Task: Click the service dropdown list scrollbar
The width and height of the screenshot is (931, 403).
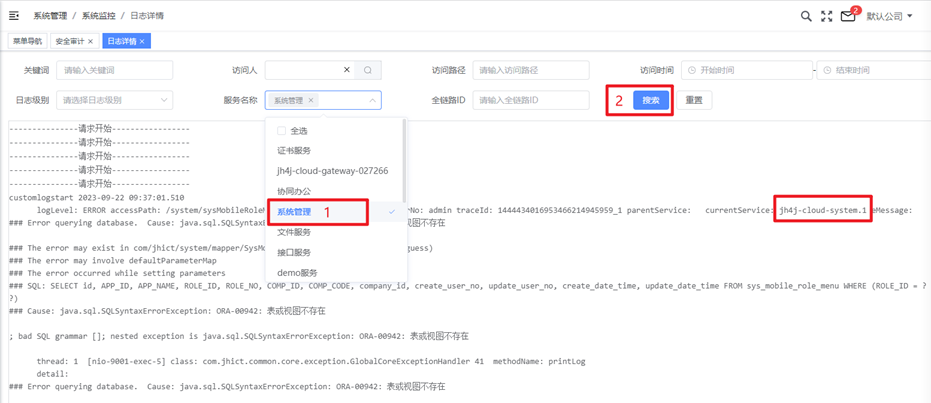Action: [x=404, y=160]
